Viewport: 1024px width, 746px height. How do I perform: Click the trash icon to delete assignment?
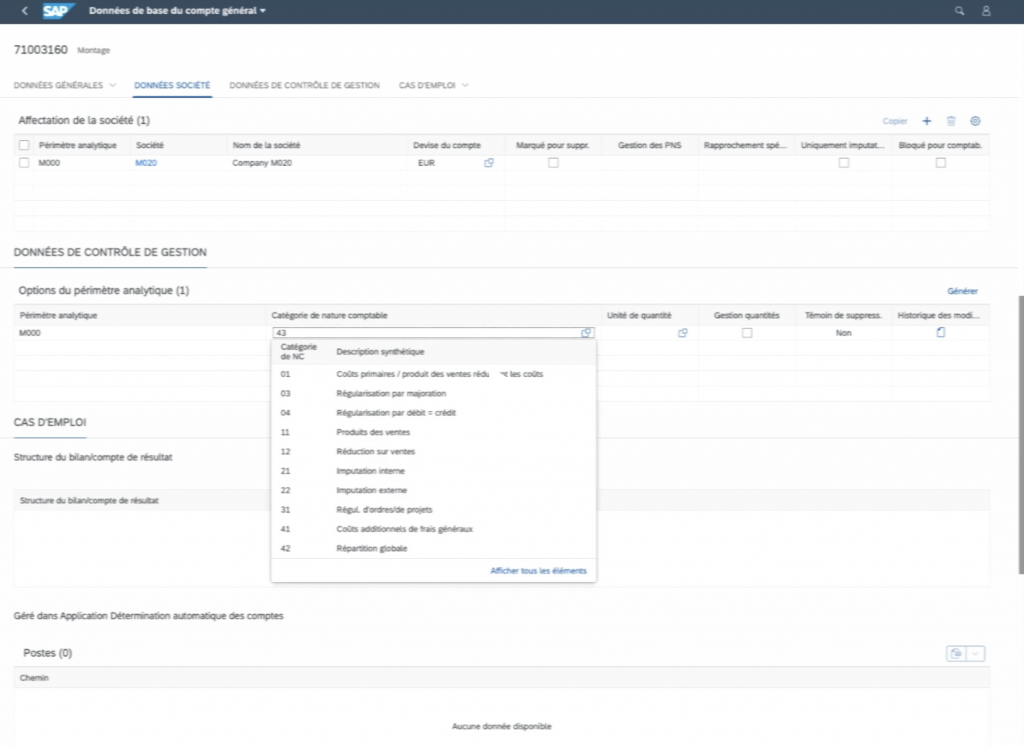pyautogui.click(x=951, y=121)
